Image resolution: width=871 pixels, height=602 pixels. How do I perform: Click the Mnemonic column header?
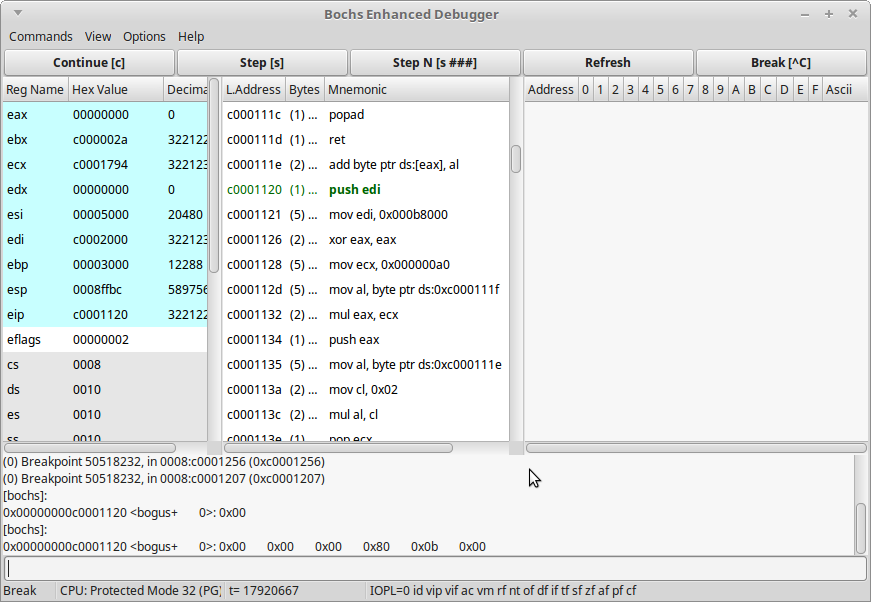tap(417, 90)
